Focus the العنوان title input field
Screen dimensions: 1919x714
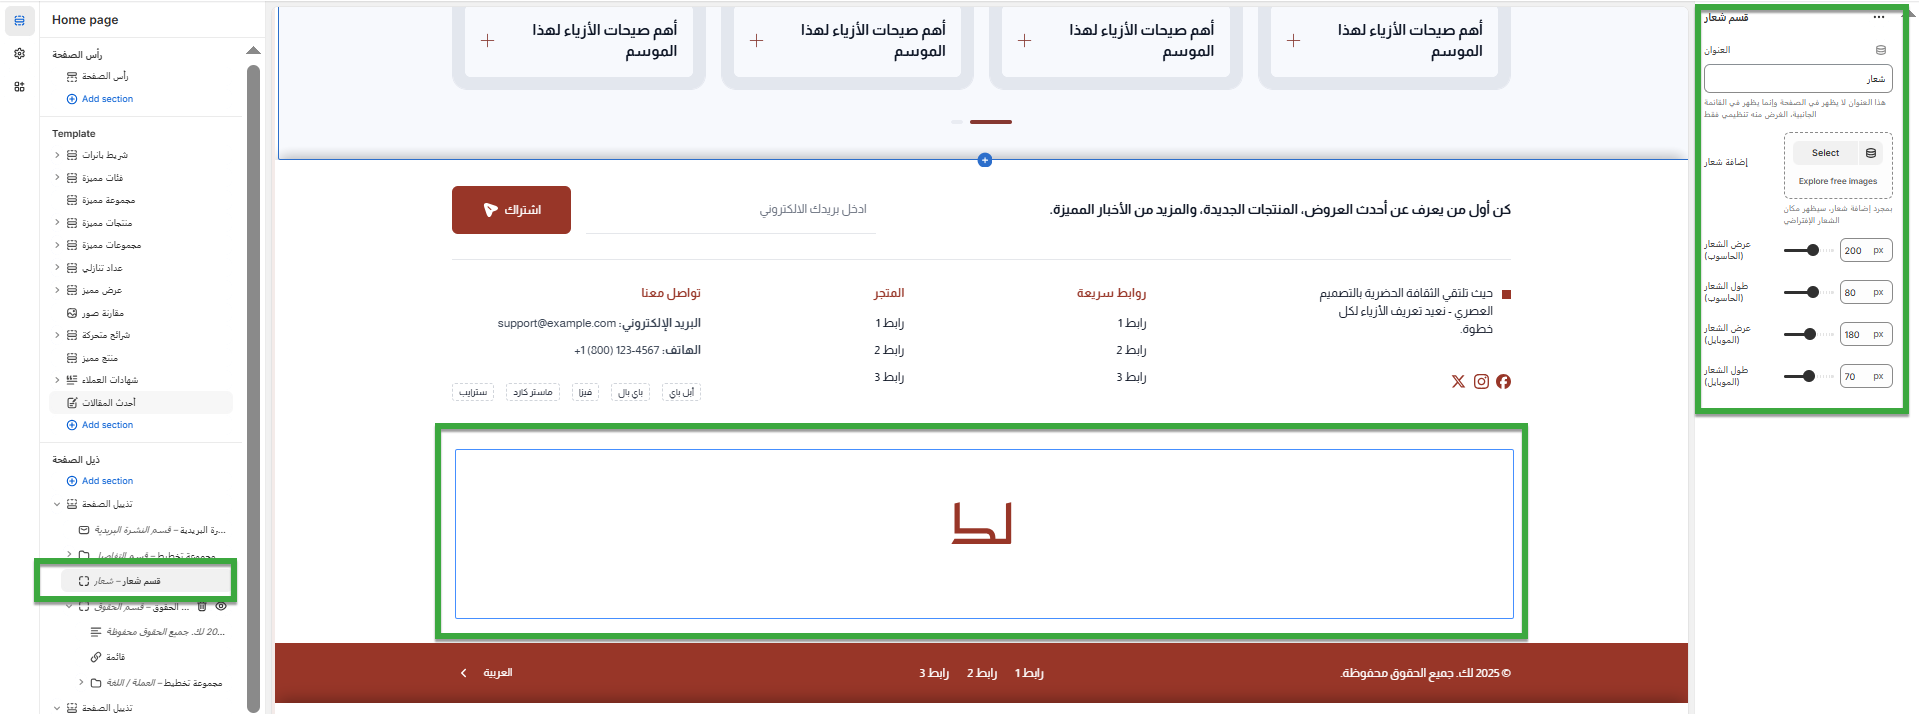click(1798, 79)
